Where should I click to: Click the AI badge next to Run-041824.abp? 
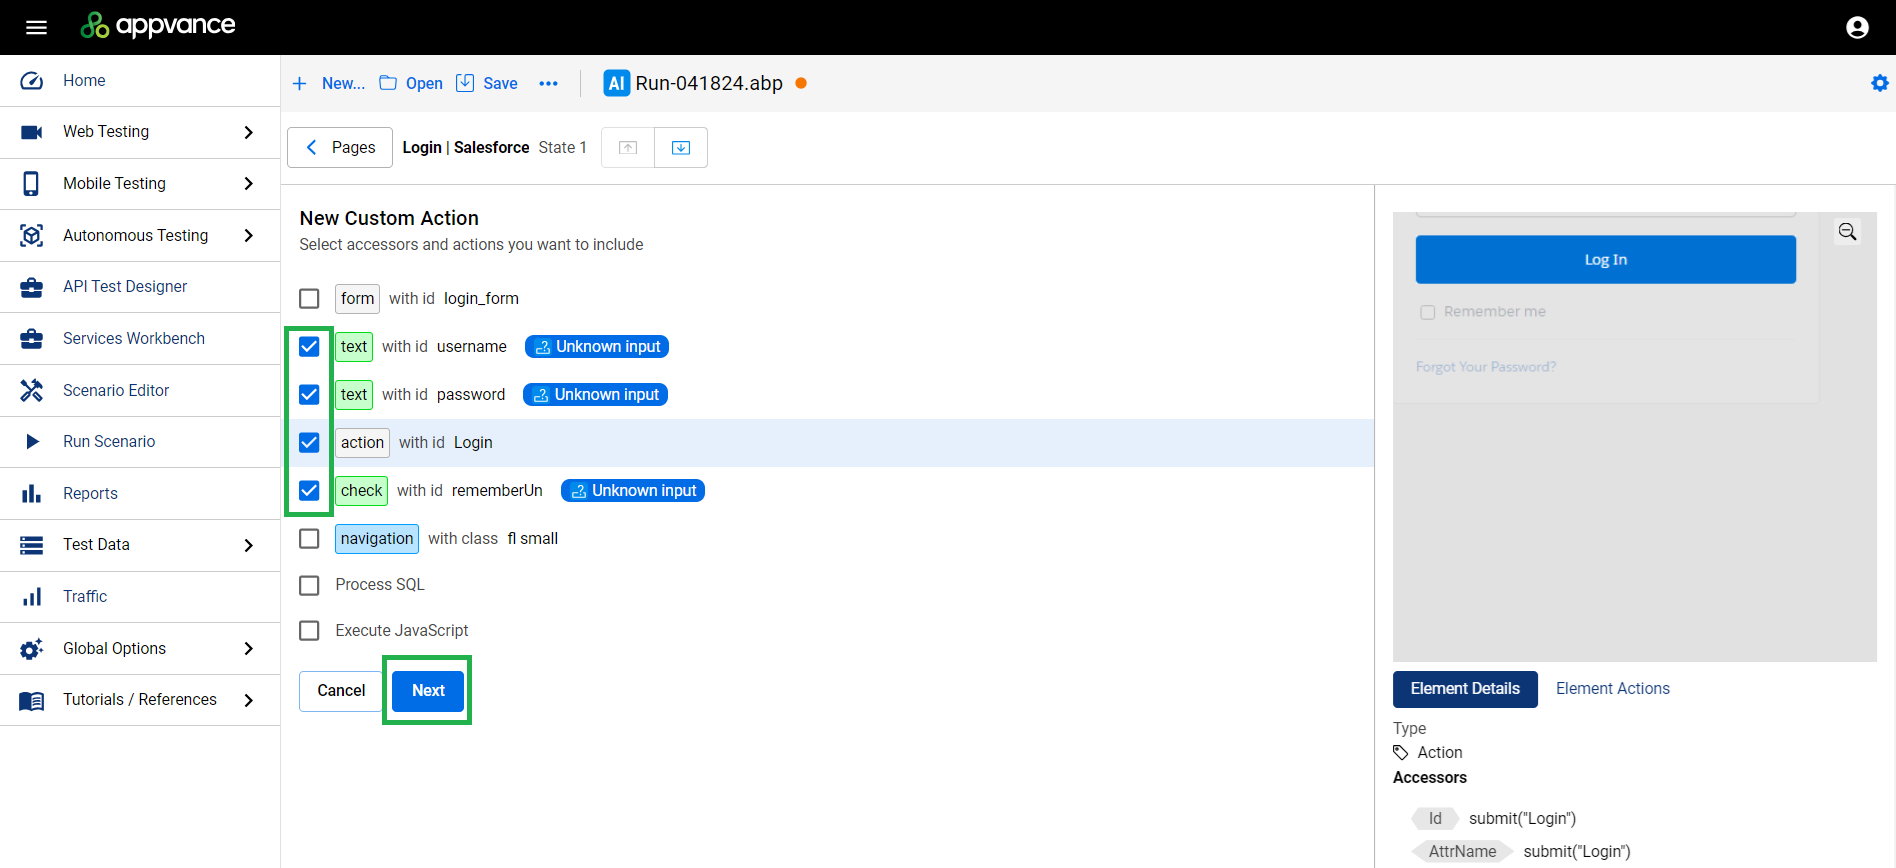coord(617,83)
